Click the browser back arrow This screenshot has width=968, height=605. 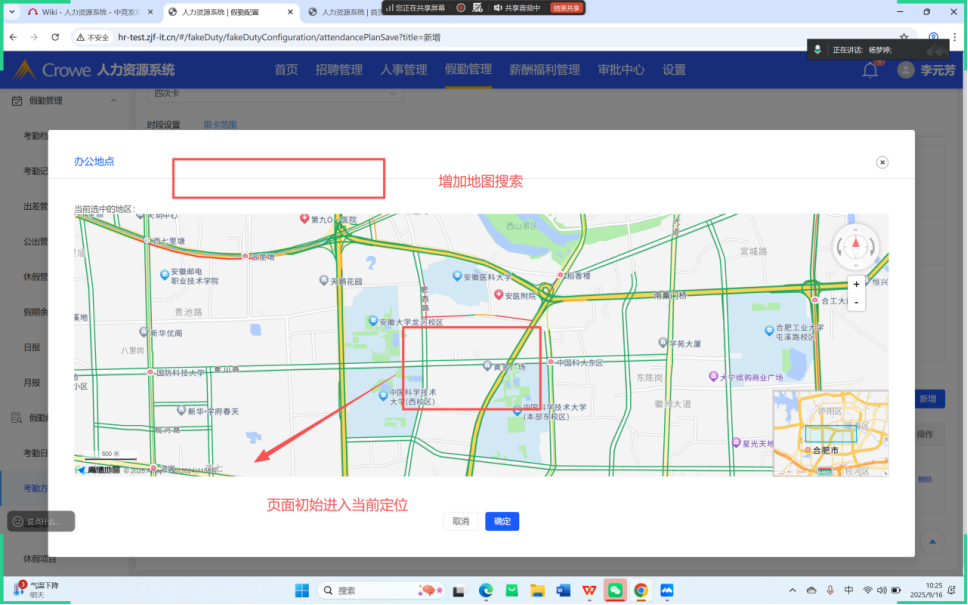tap(13, 37)
